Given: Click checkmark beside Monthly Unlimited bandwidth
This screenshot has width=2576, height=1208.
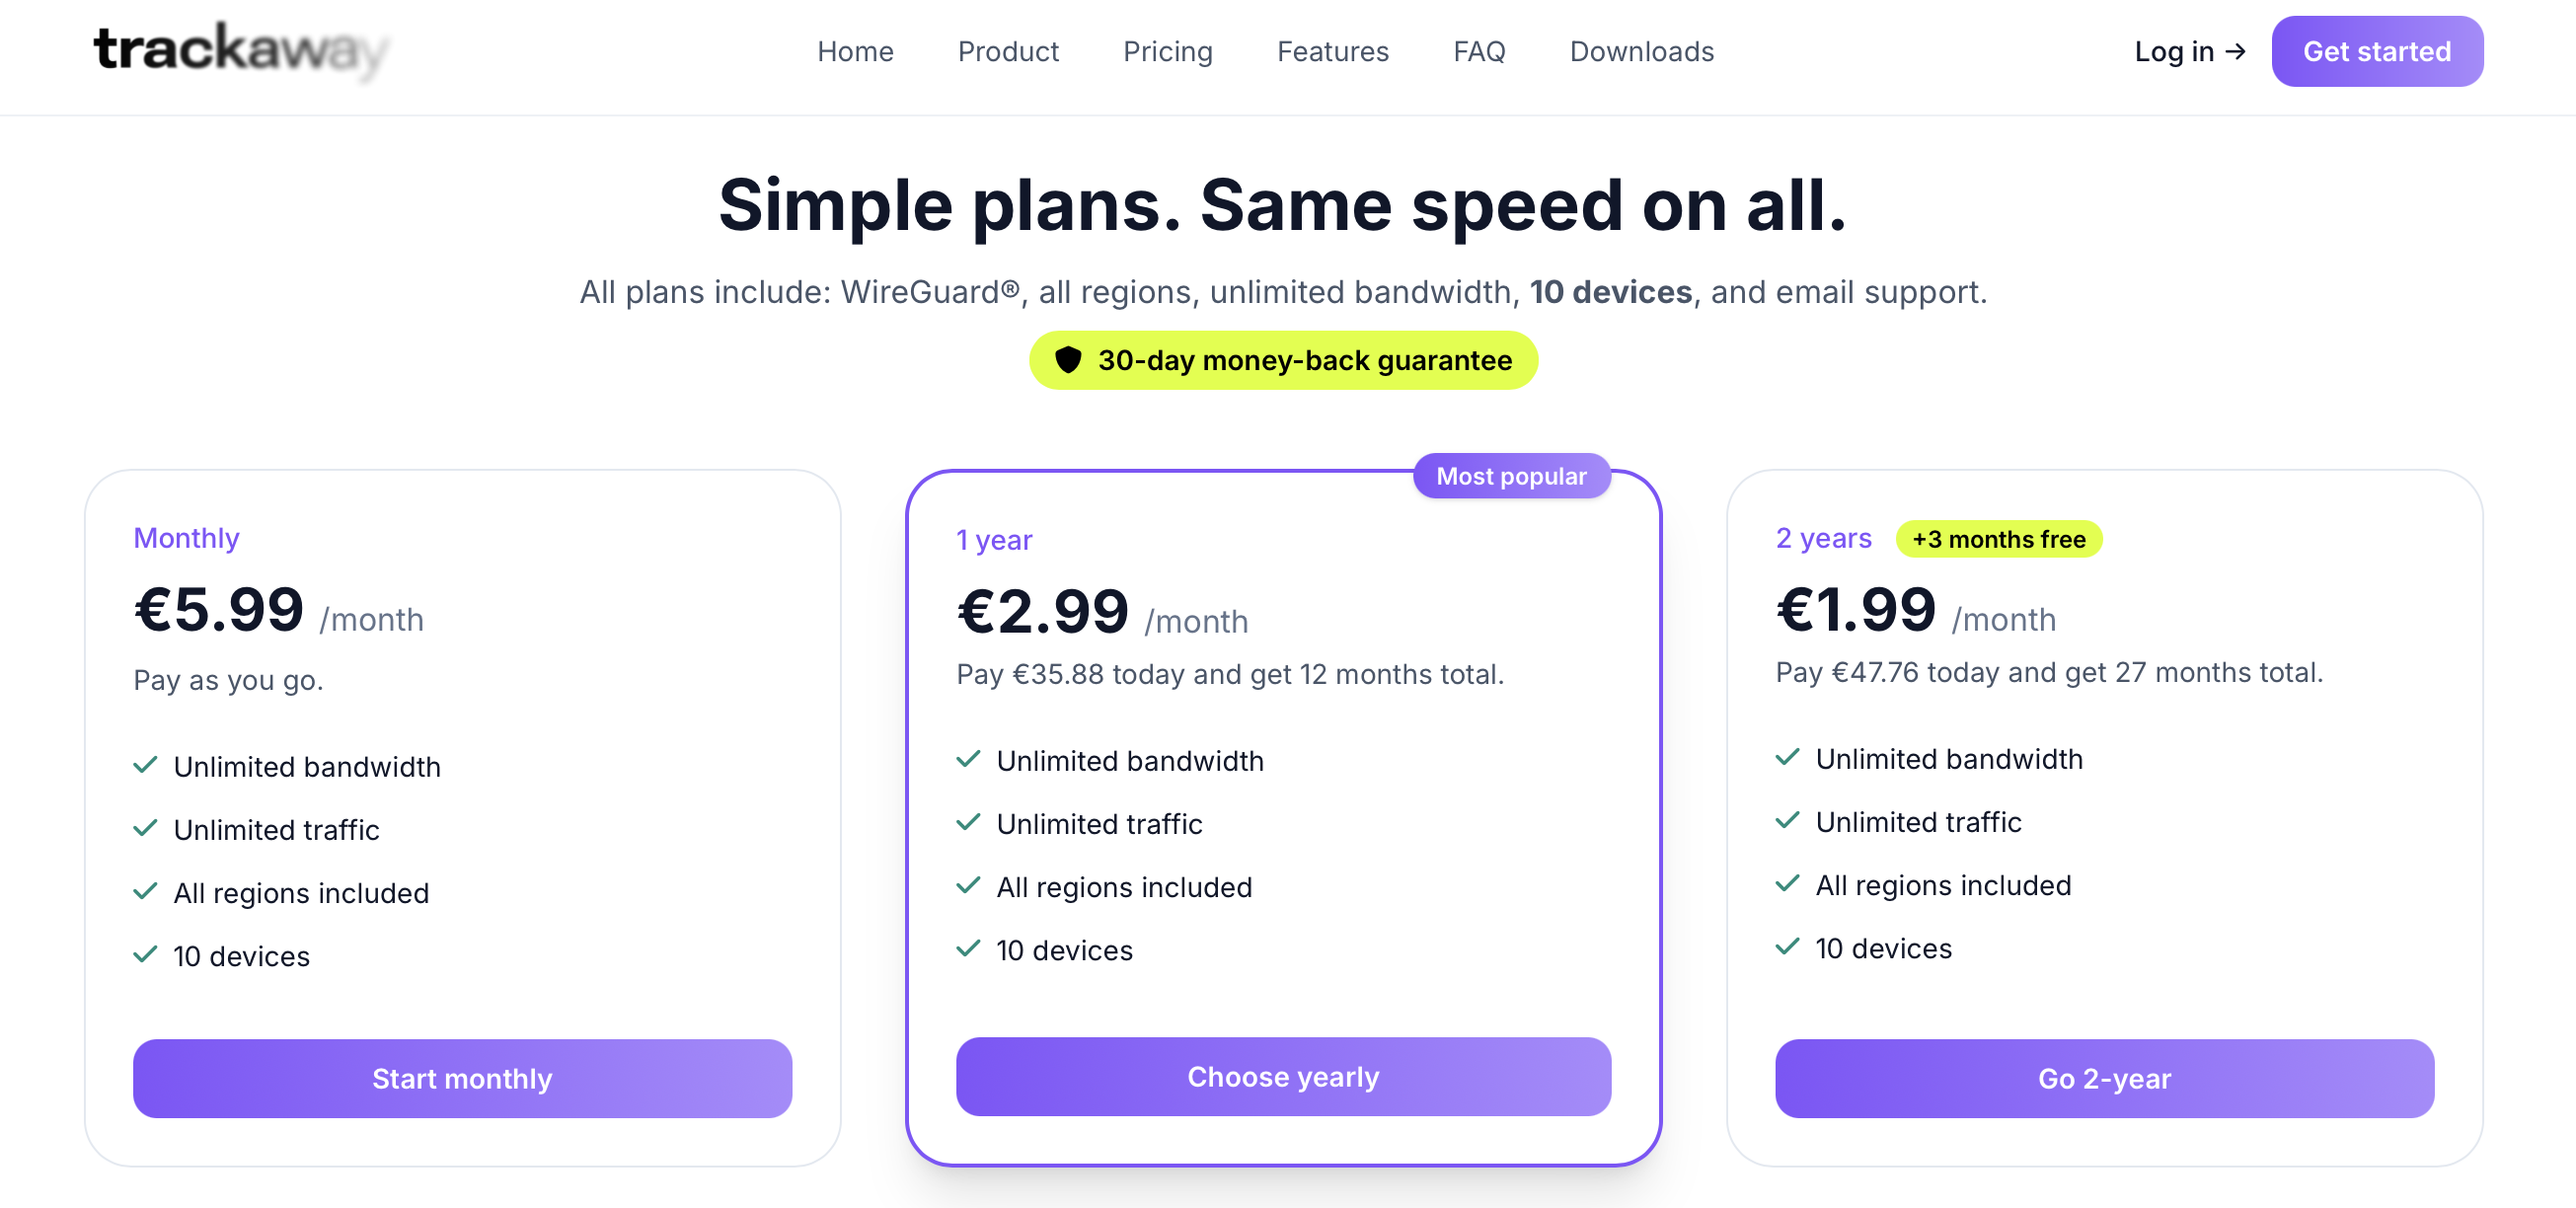Looking at the screenshot, I should coord(146,766).
